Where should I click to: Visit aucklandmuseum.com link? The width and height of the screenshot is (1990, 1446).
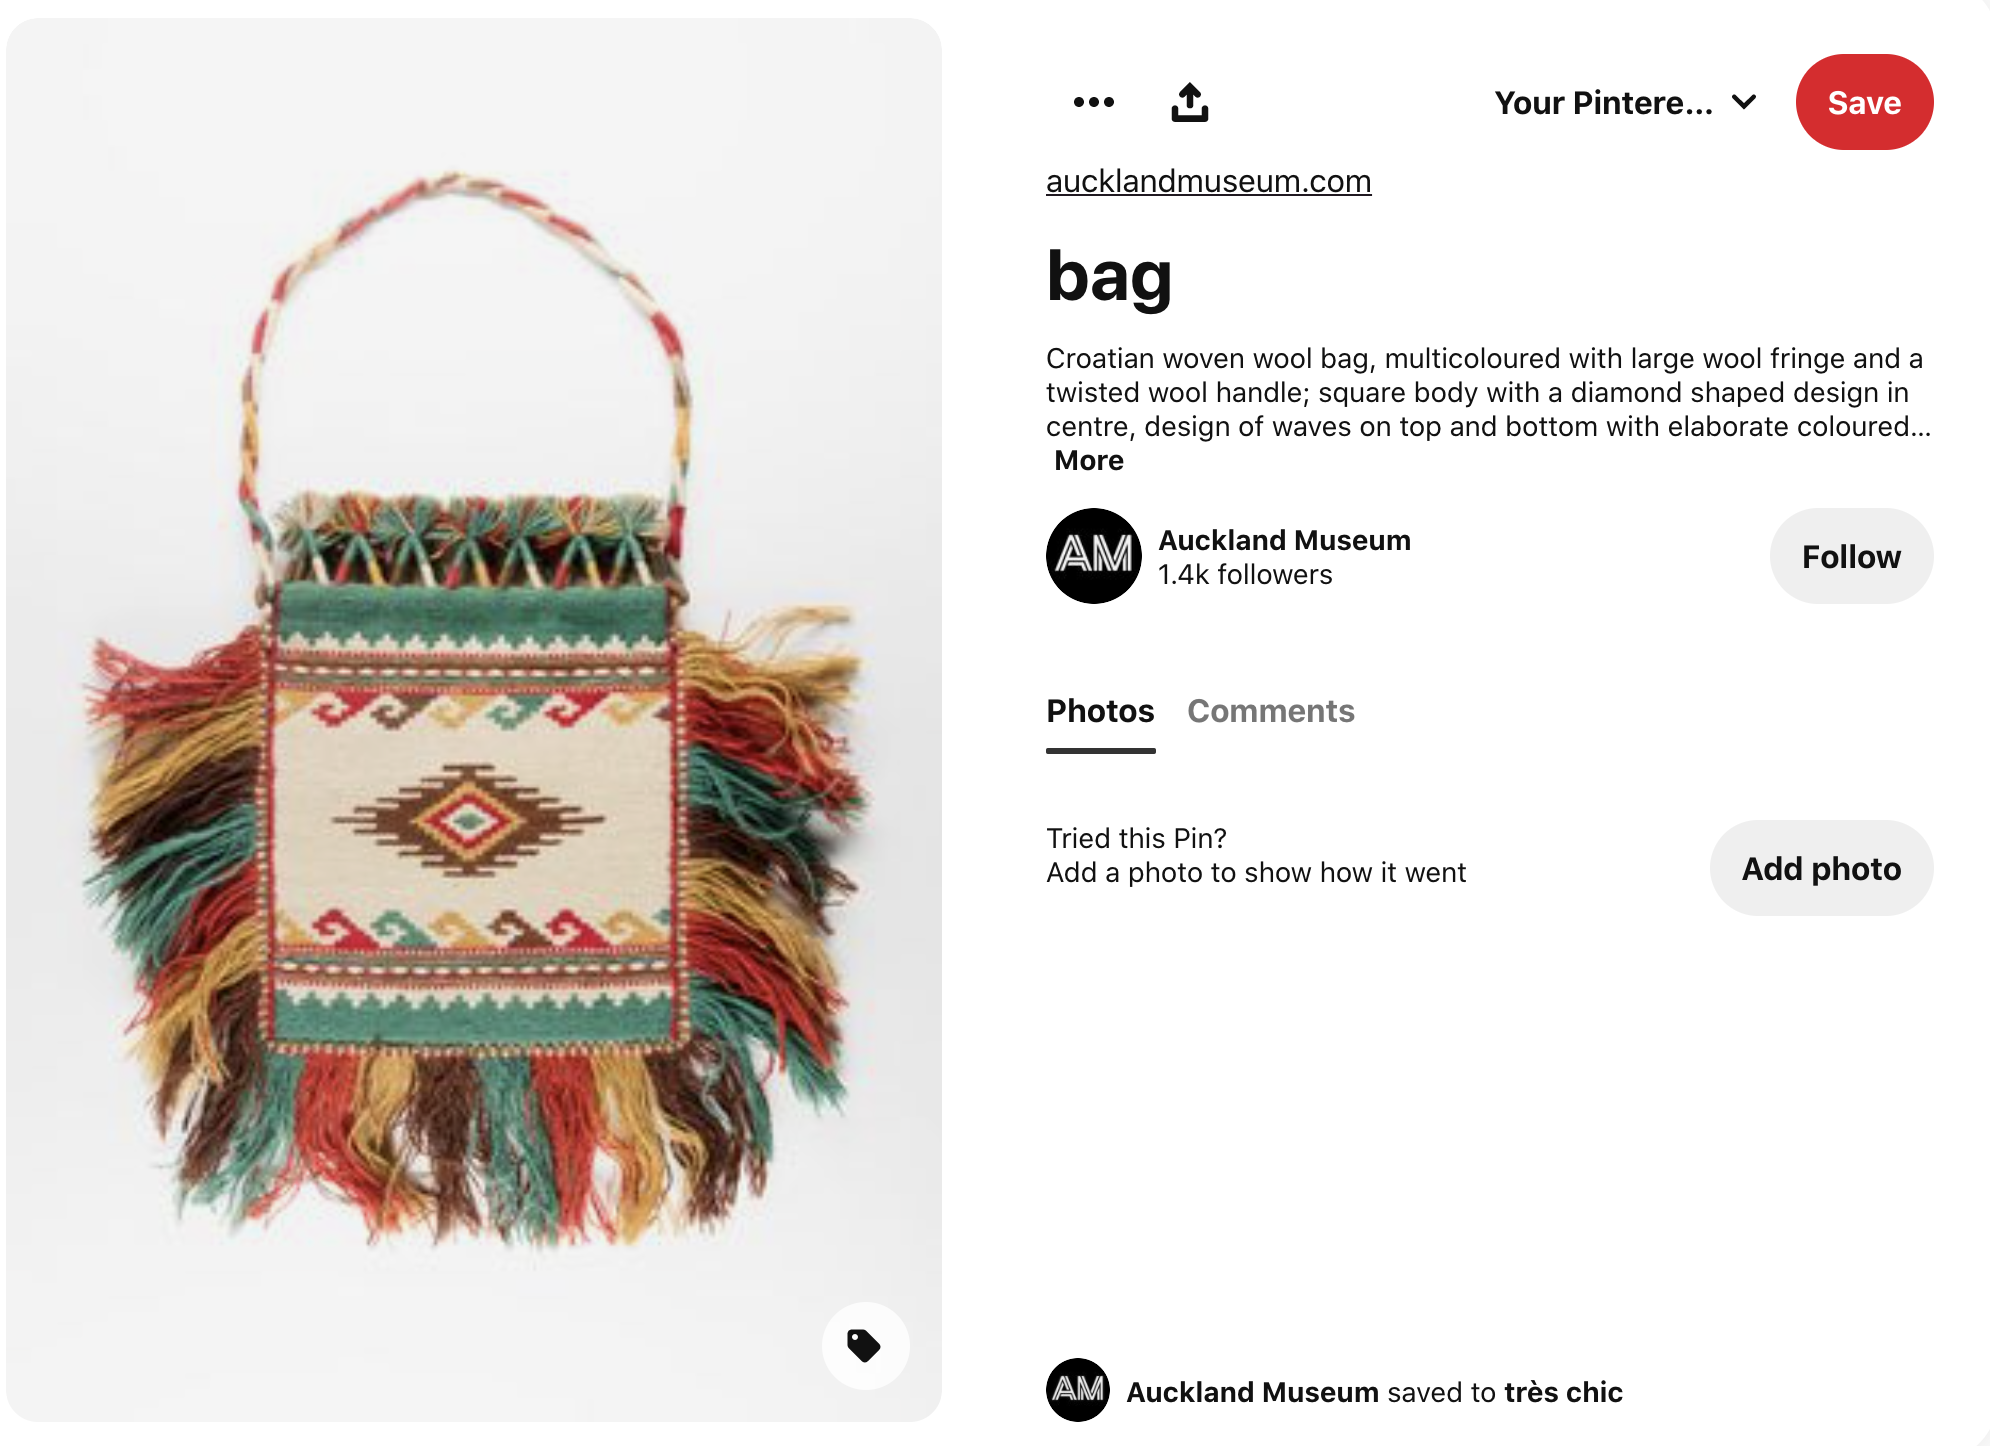1209,181
